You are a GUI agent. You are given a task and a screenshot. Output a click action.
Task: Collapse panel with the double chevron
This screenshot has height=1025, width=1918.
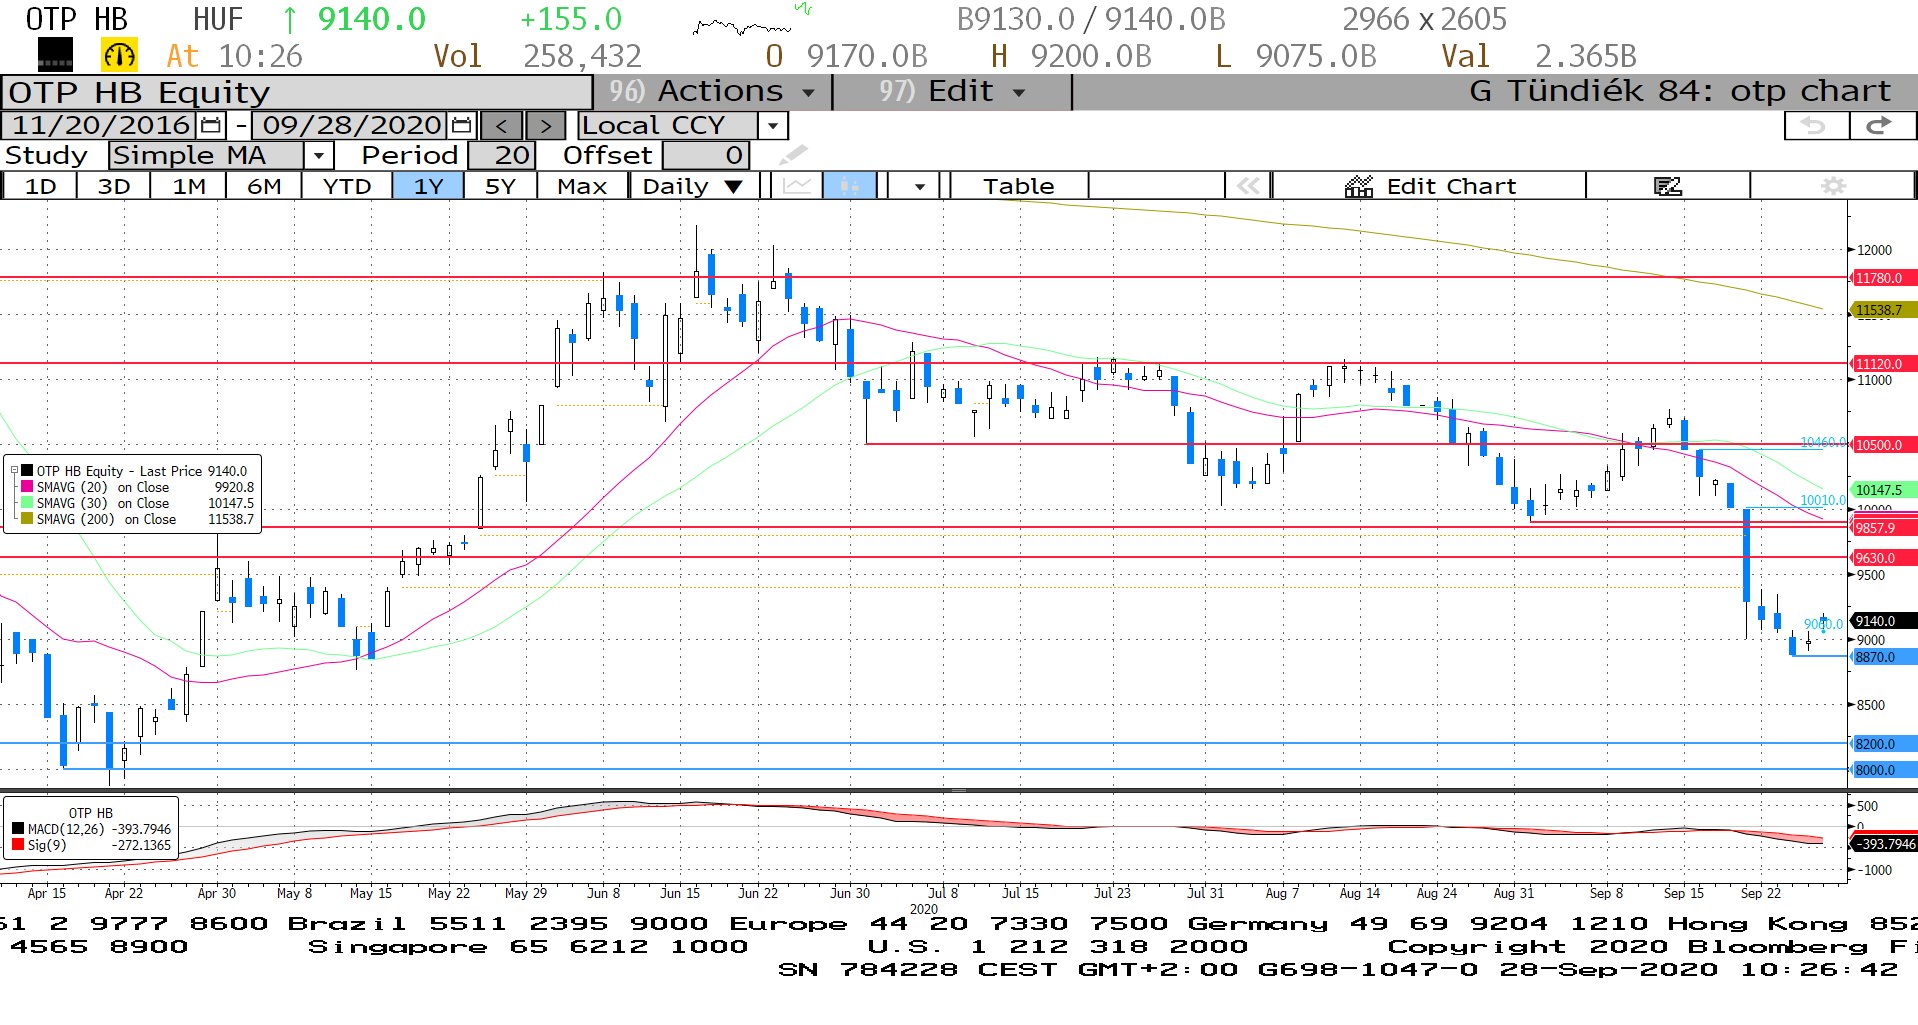[1247, 186]
